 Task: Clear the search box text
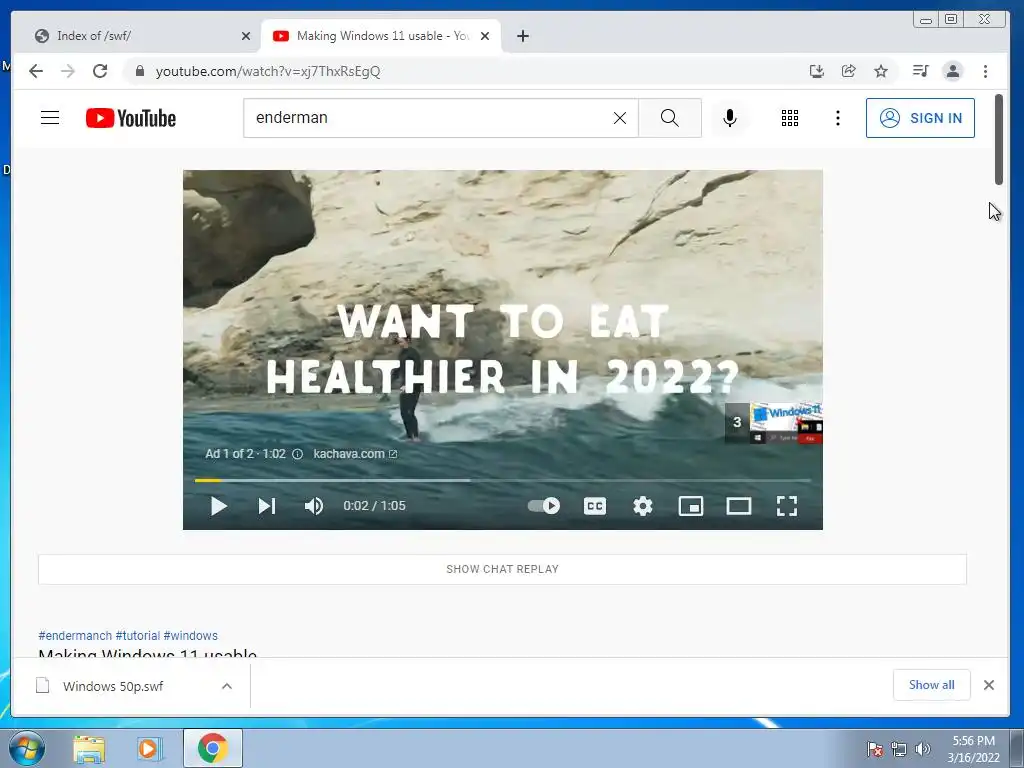click(x=620, y=118)
